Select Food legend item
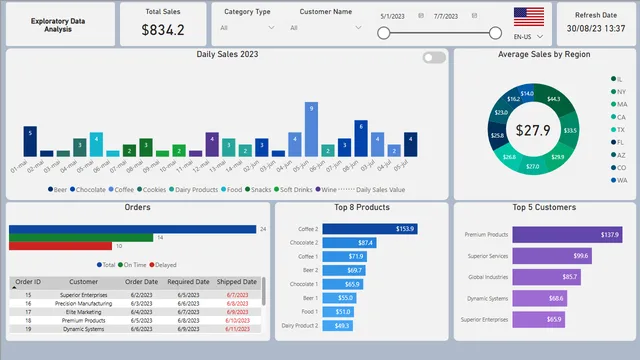 click(x=231, y=189)
